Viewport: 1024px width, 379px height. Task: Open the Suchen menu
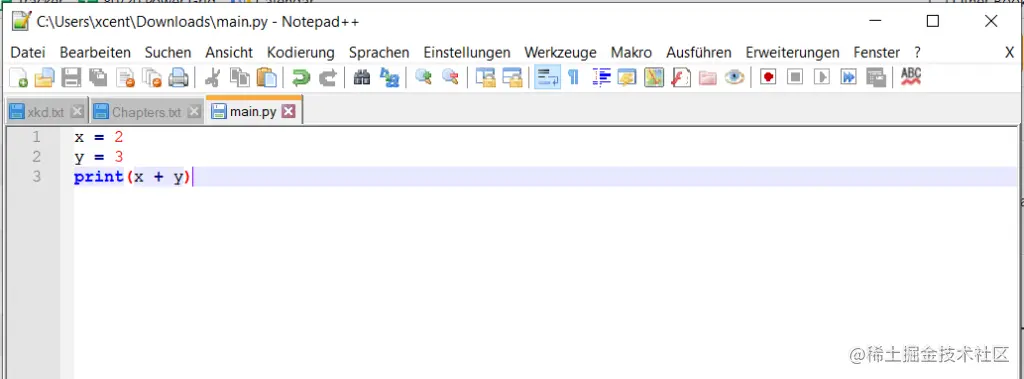168,52
